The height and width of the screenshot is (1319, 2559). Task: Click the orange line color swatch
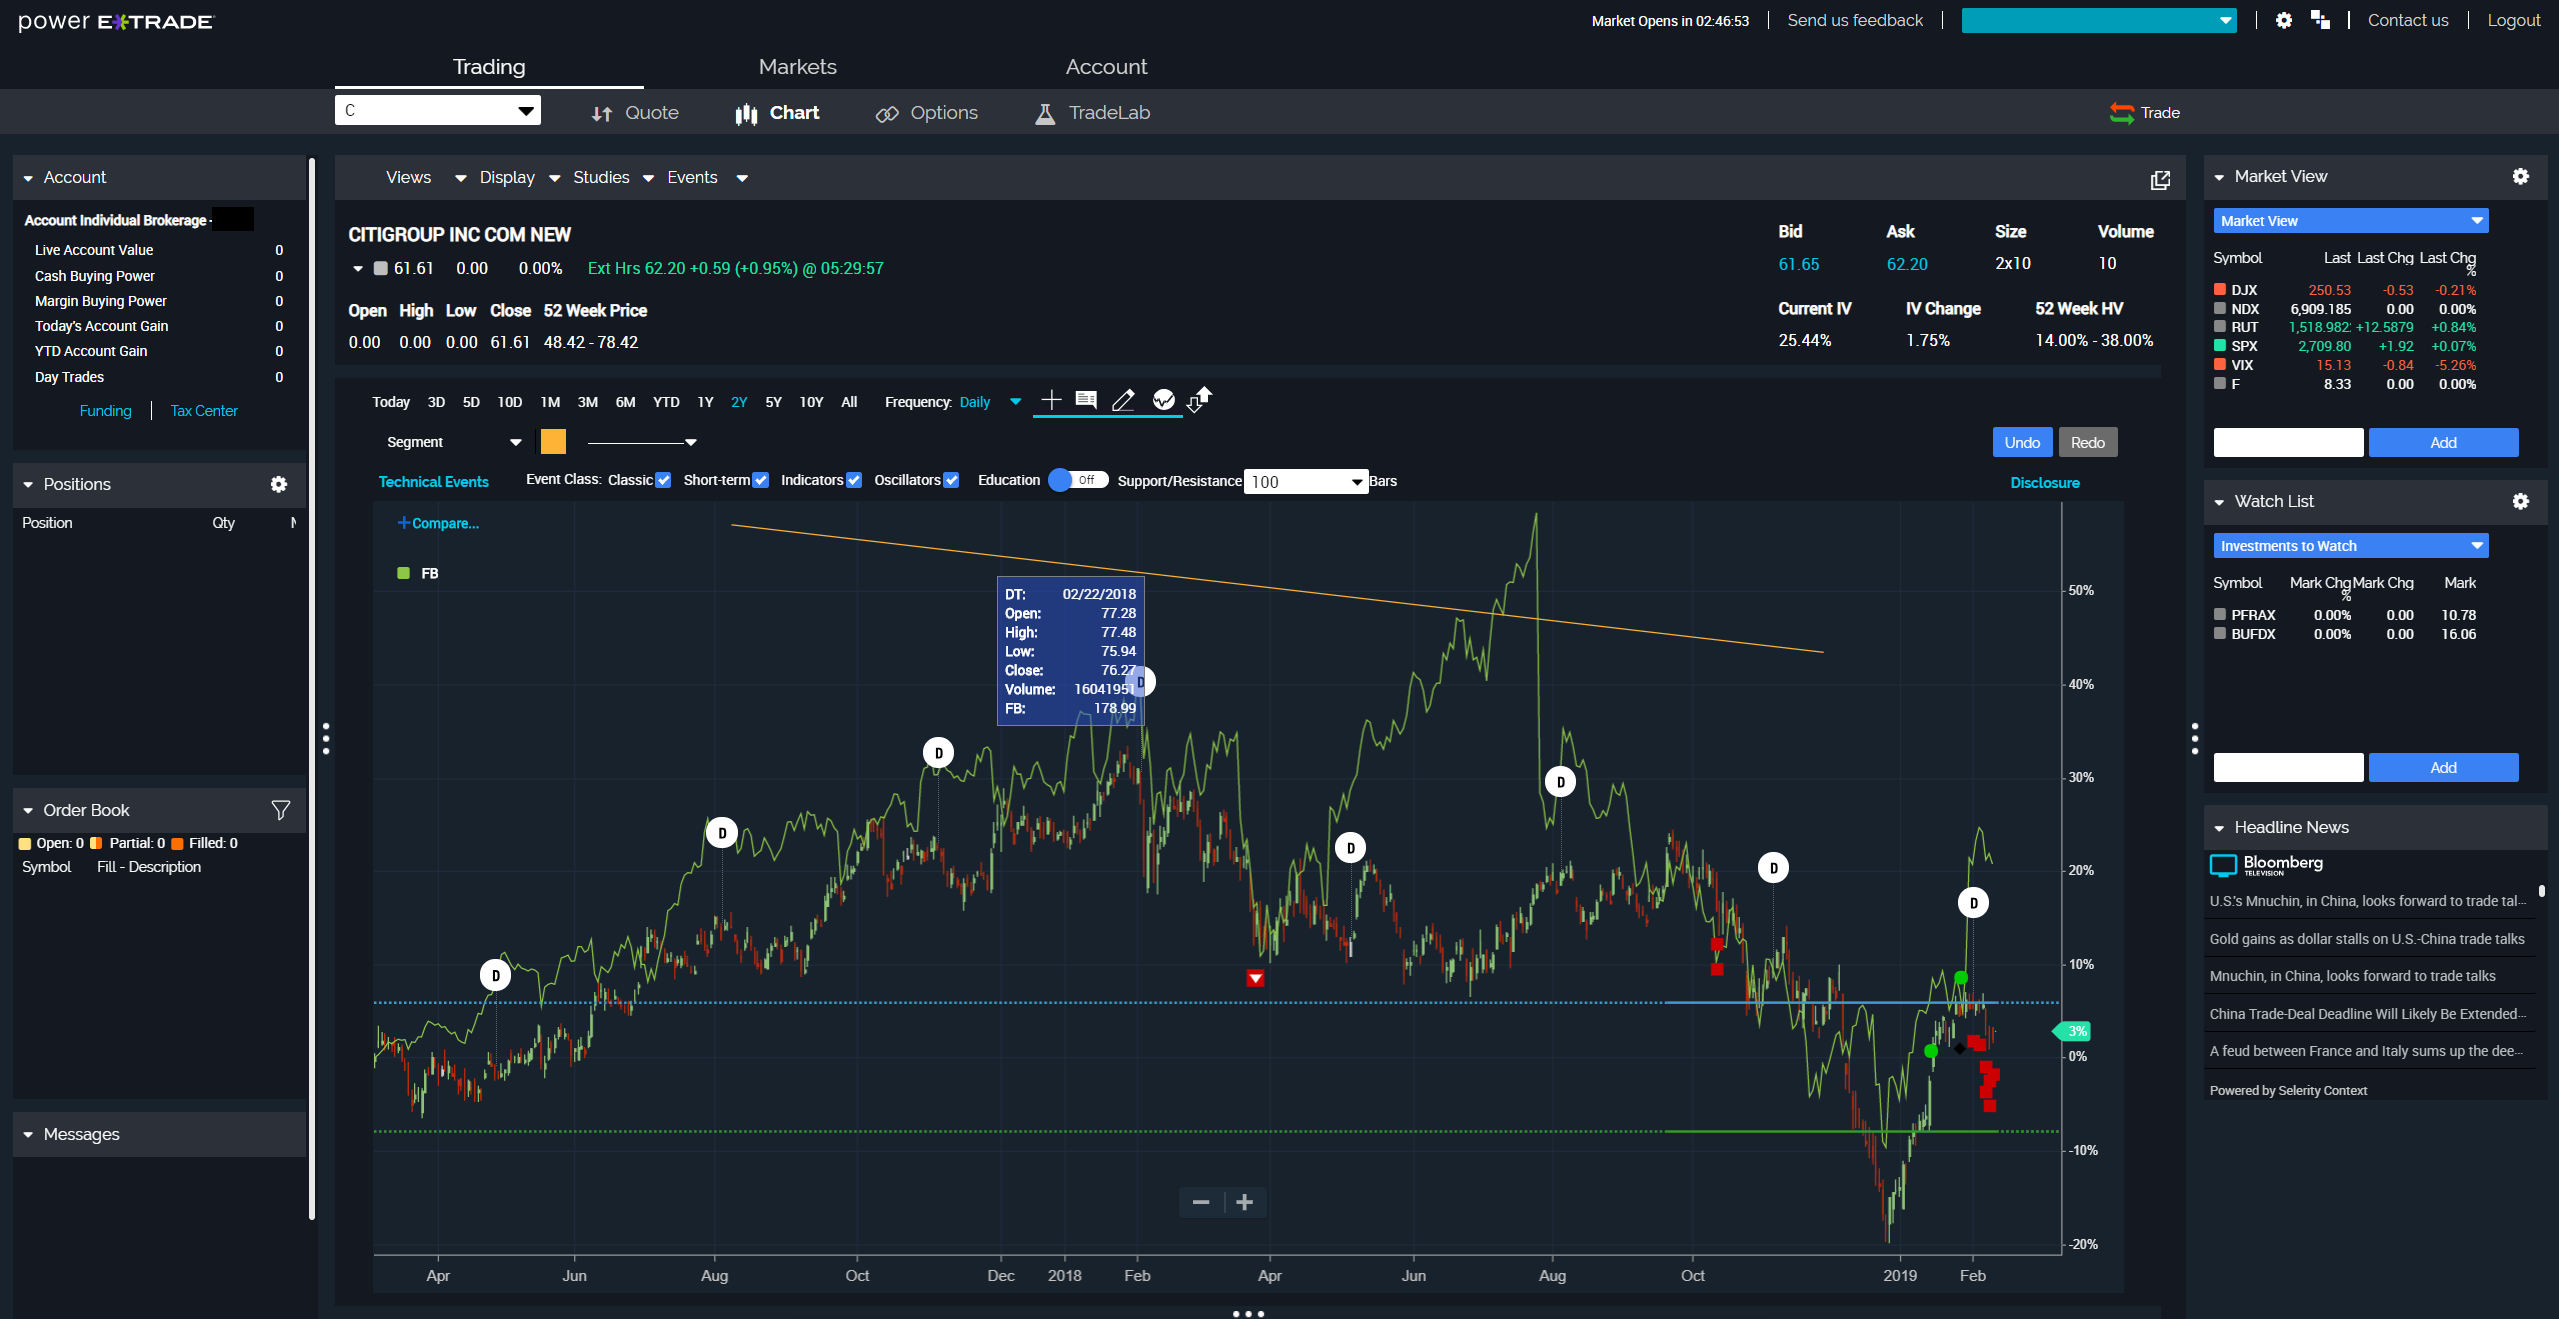[553, 442]
